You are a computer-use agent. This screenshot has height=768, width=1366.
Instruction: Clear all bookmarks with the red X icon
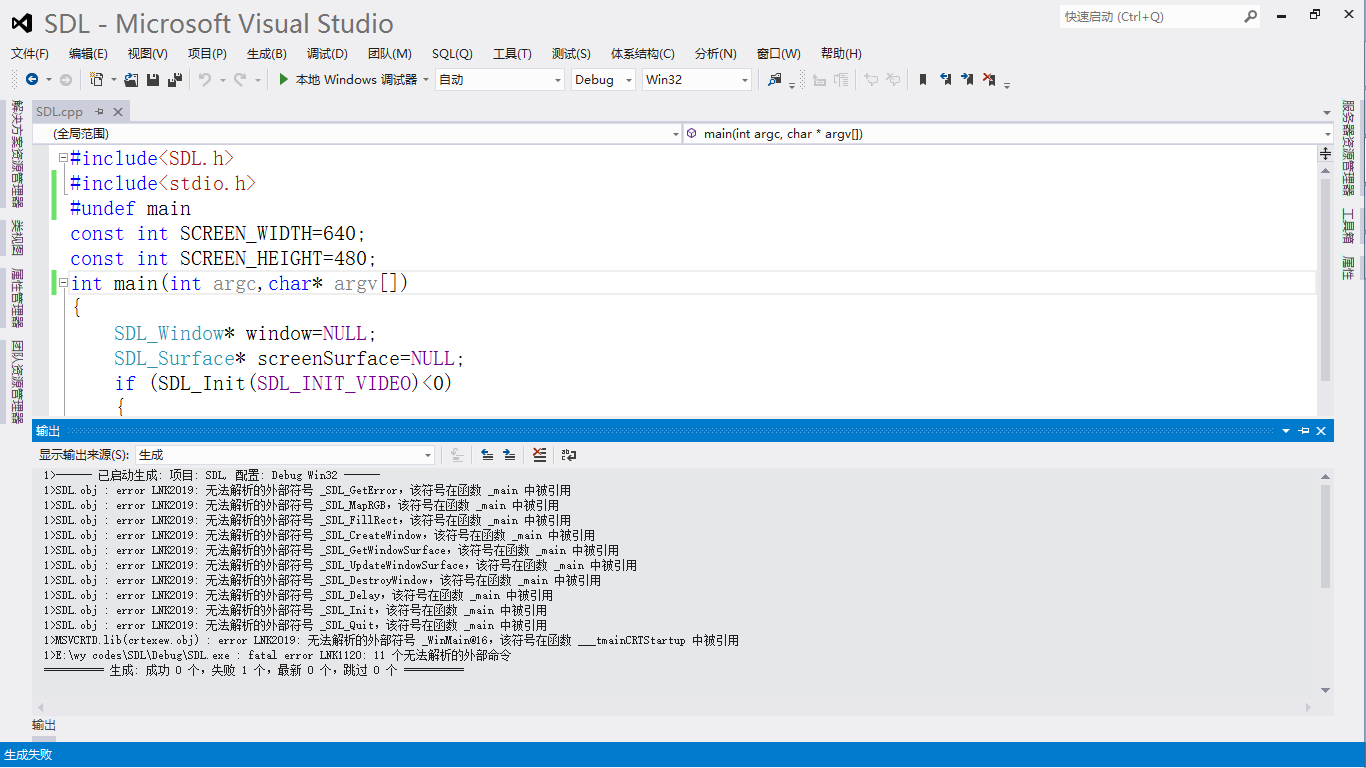(989, 79)
